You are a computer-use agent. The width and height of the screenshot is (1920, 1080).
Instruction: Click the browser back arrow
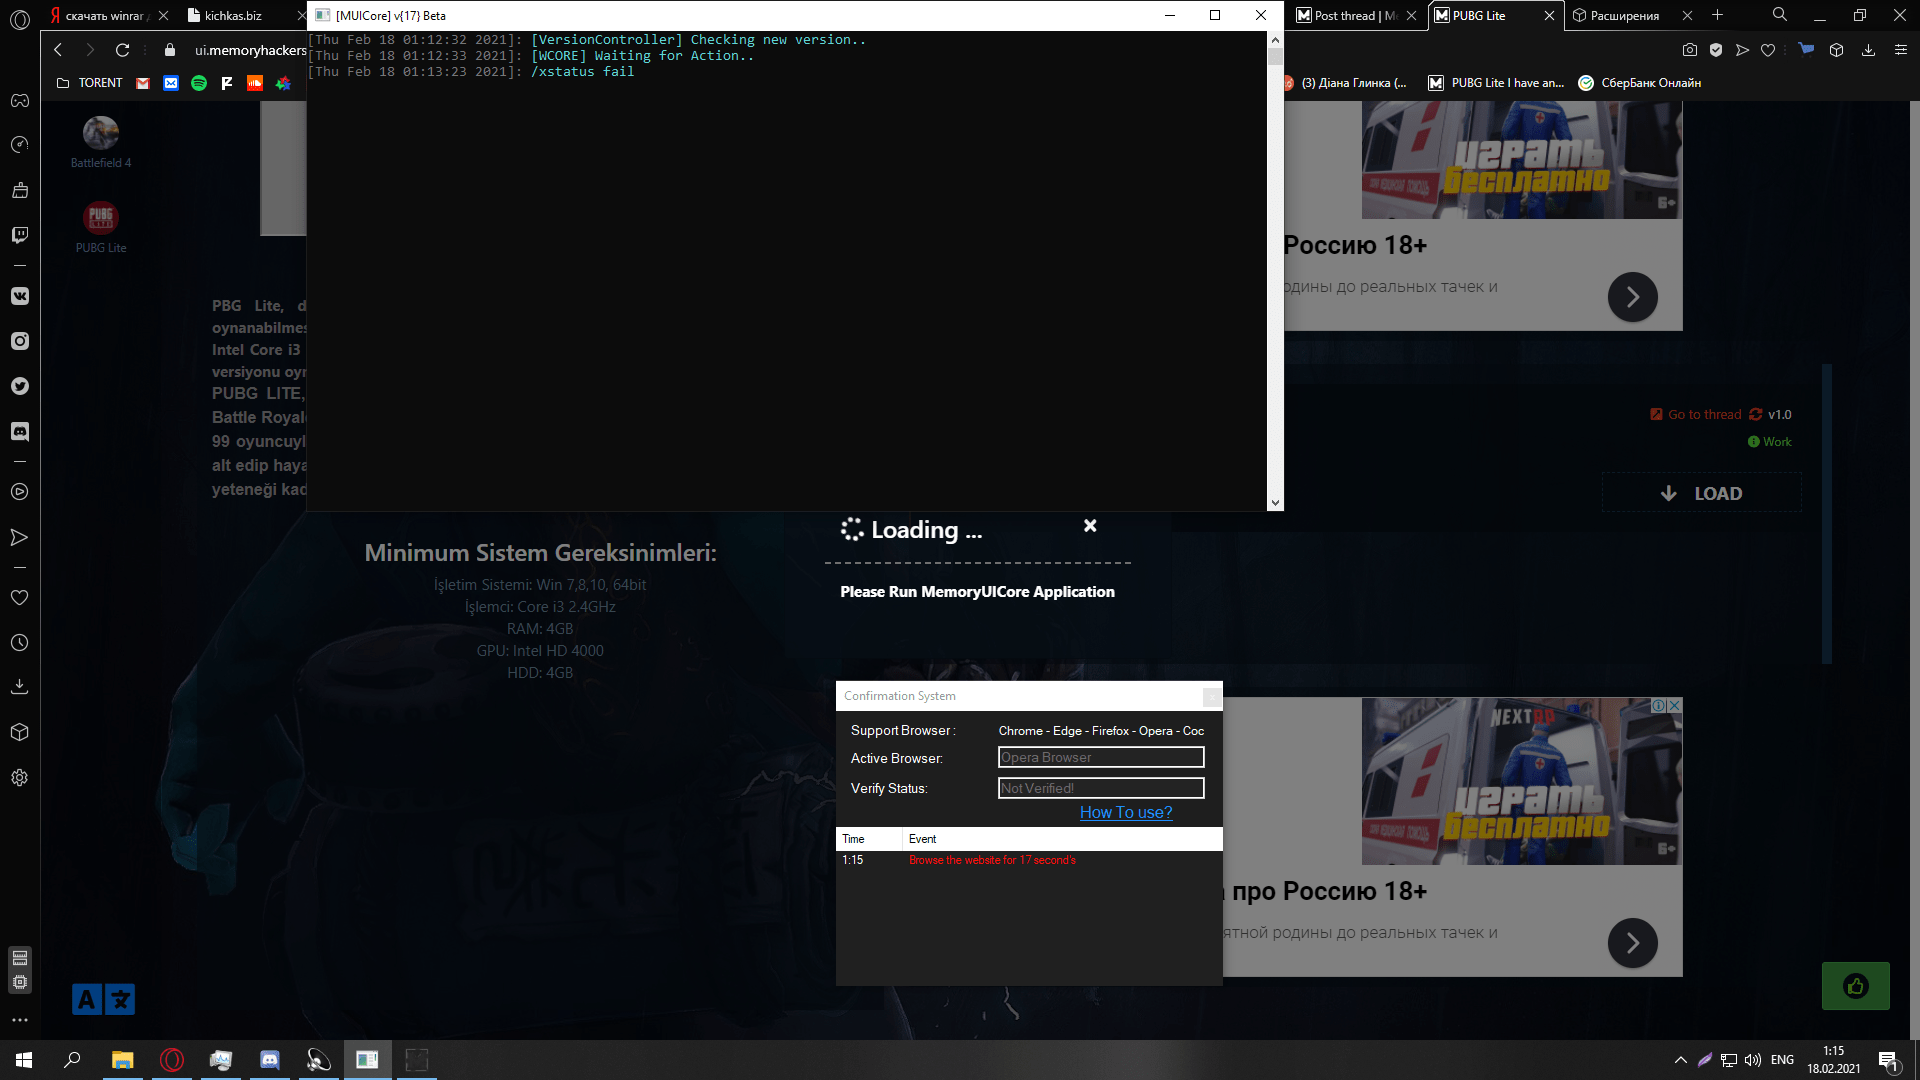(58, 50)
